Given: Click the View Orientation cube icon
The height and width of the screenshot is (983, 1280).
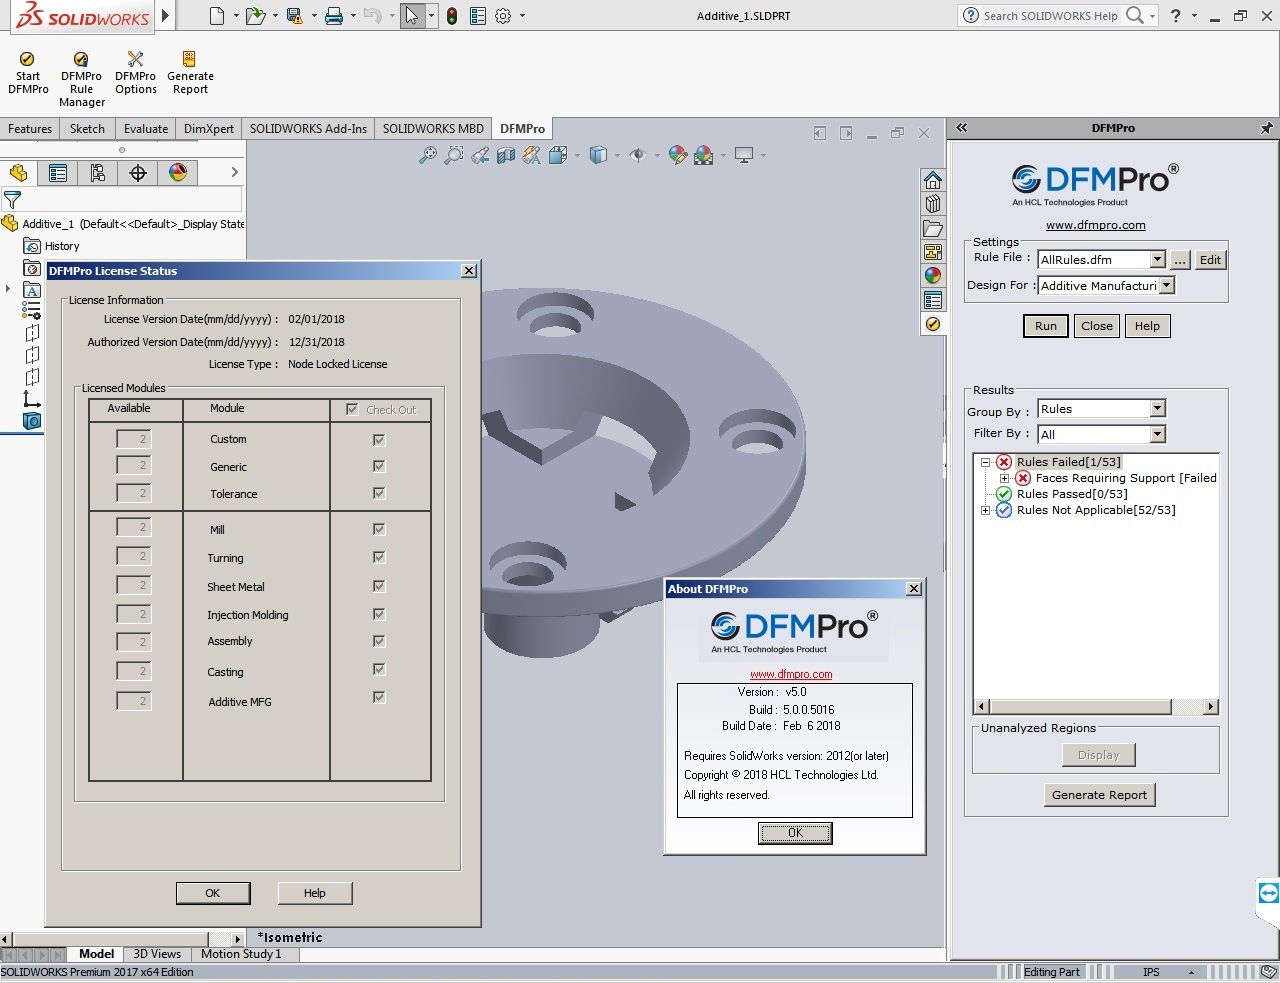Looking at the screenshot, I should [557, 155].
